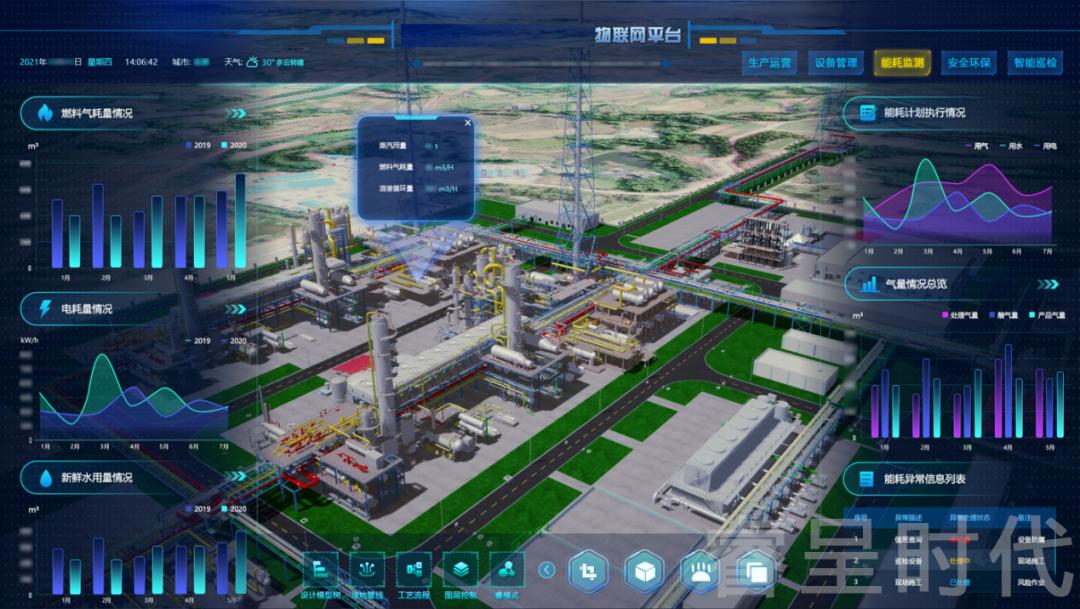Expand 气量情况总览 panel using its arrows
The image size is (1080, 609).
(x=1047, y=284)
